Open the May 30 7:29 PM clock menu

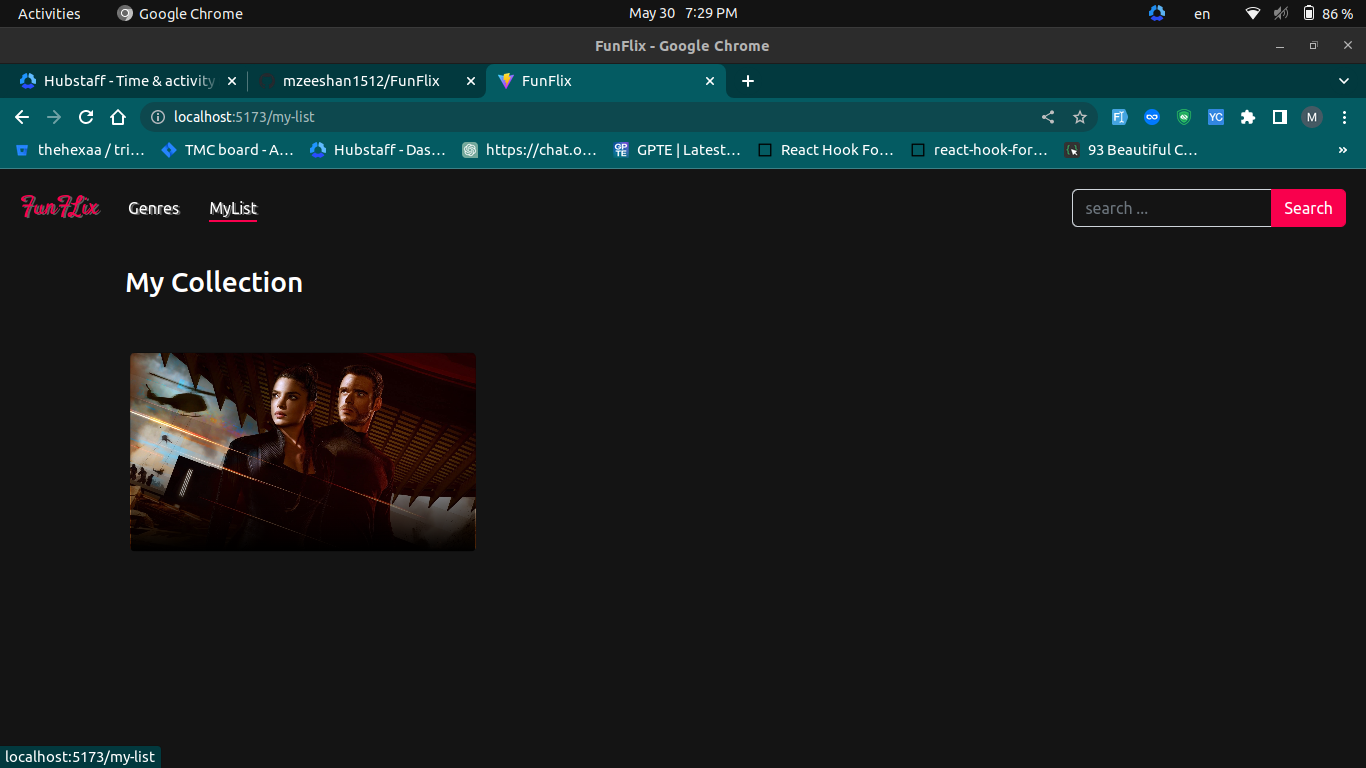pos(683,13)
